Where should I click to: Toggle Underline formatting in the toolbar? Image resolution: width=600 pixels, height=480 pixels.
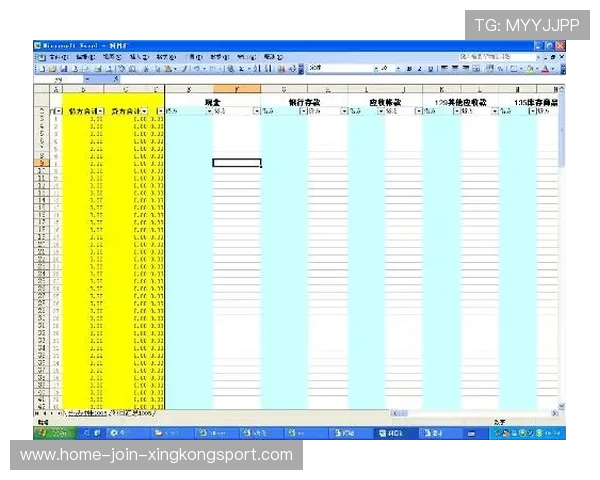tap(431, 68)
